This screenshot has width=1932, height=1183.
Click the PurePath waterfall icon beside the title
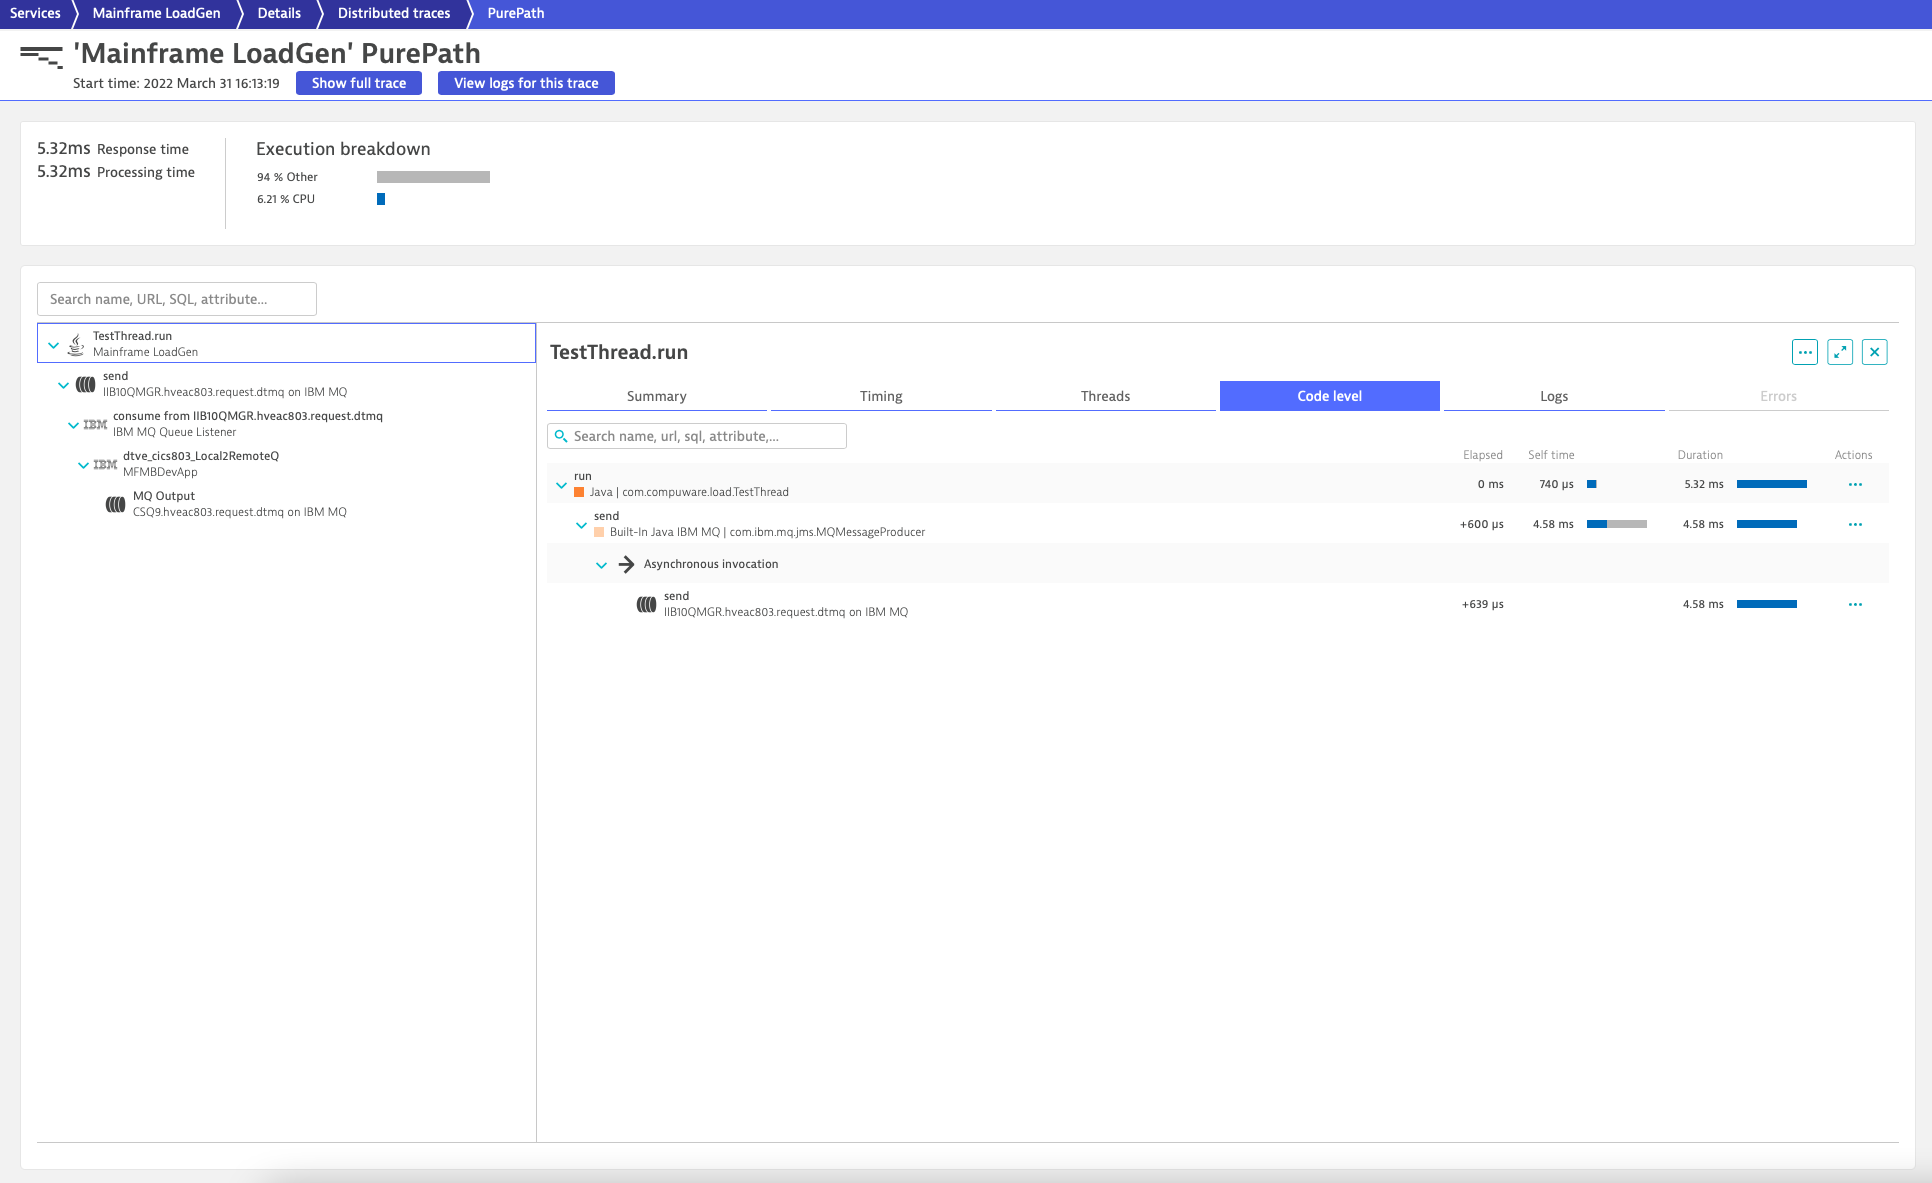(x=41, y=57)
